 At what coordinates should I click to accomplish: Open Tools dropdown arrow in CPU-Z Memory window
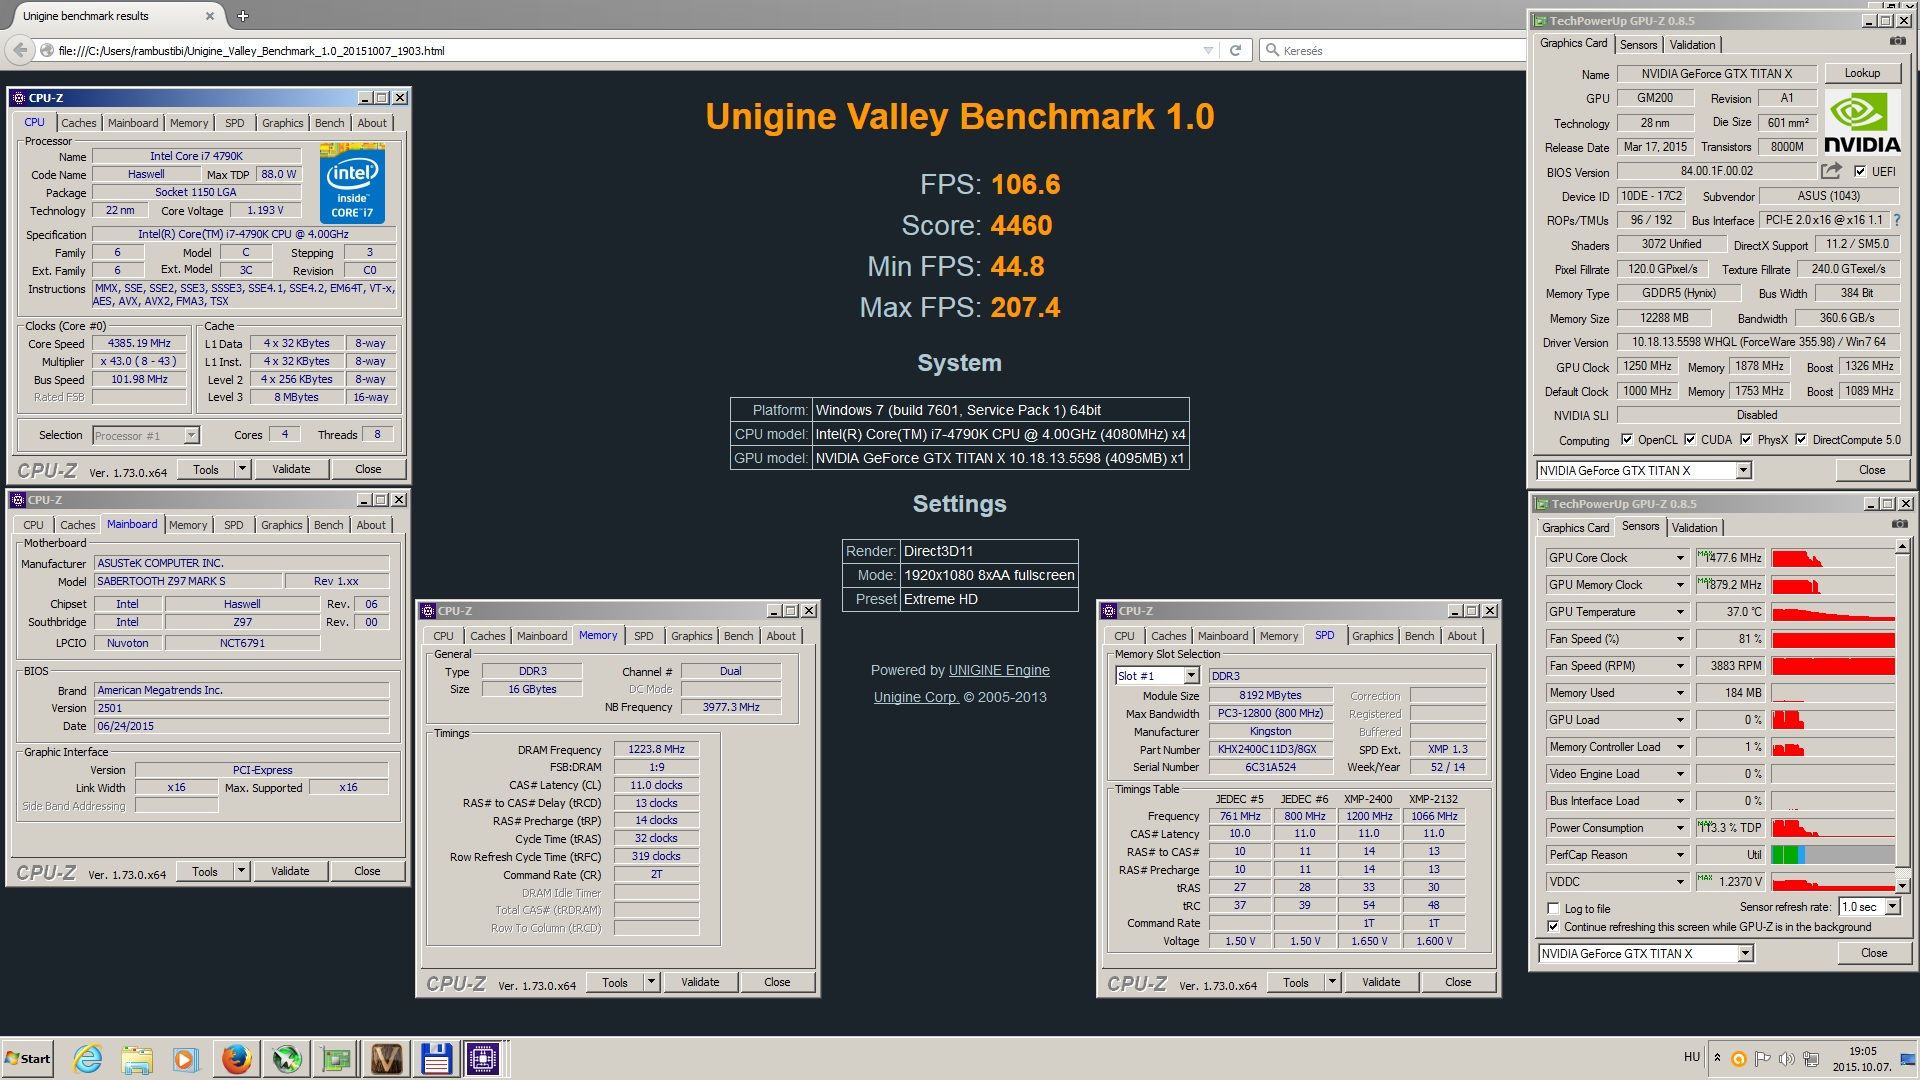(650, 982)
